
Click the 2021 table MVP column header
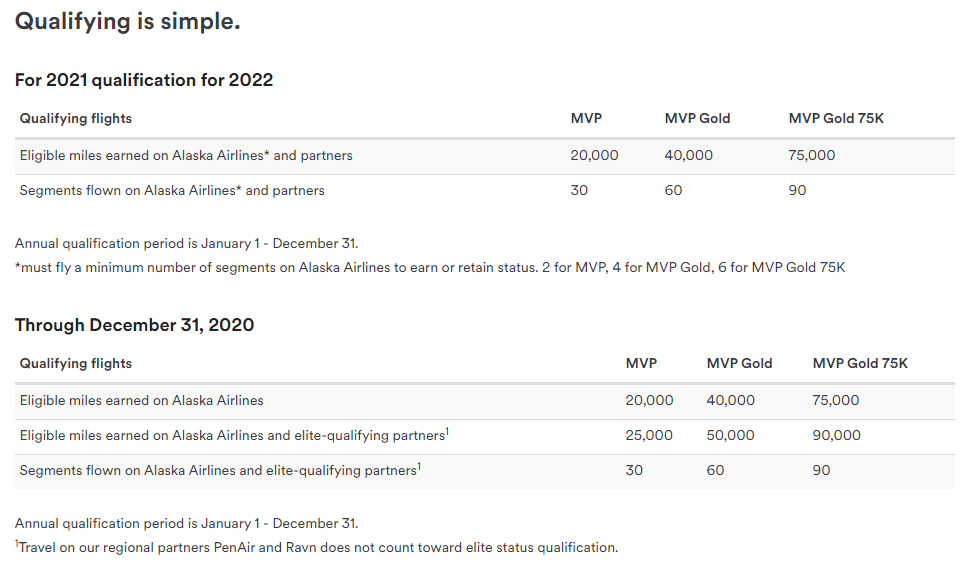tap(586, 118)
